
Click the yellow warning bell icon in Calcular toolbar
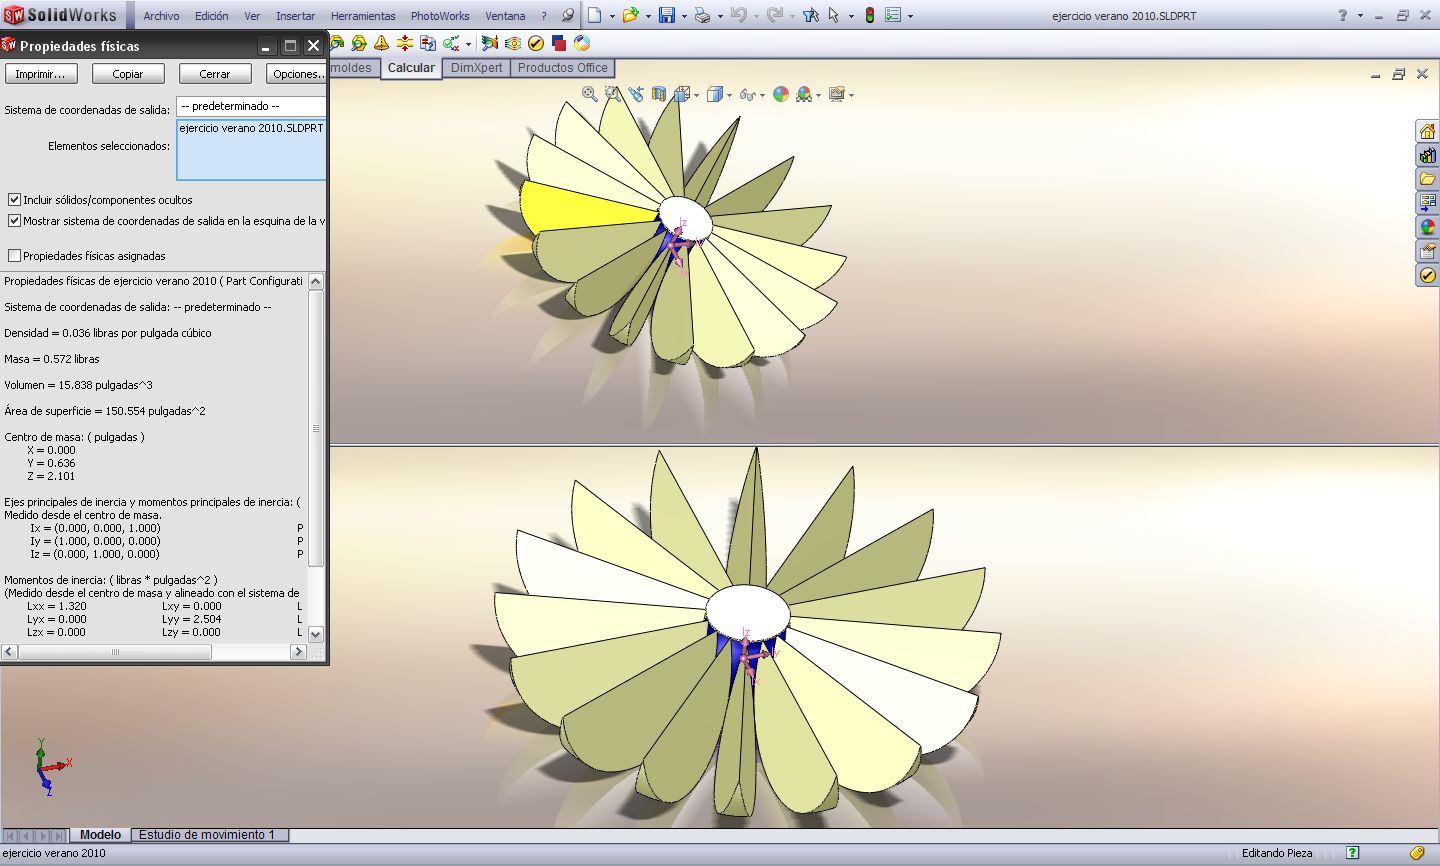click(381, 43)
